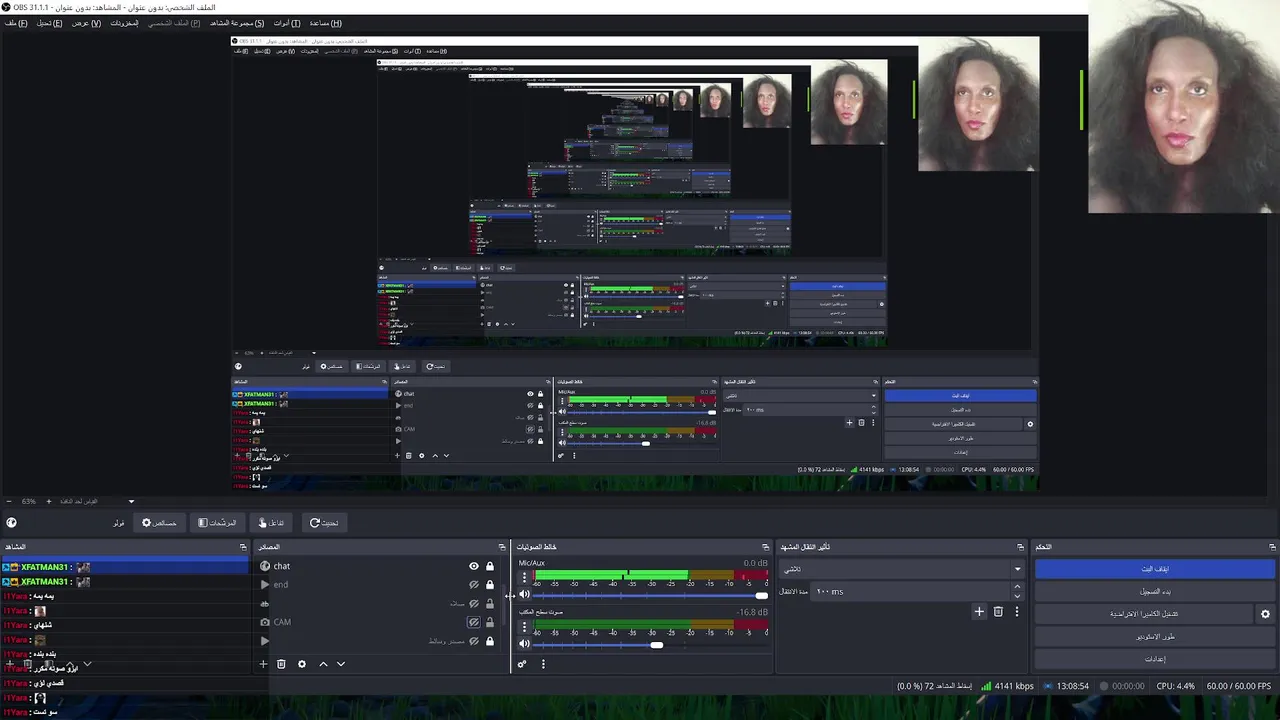The image size is (1280, 720).
Task: Show the media source (bottom row) via eye icon
Action: (474, 641)
